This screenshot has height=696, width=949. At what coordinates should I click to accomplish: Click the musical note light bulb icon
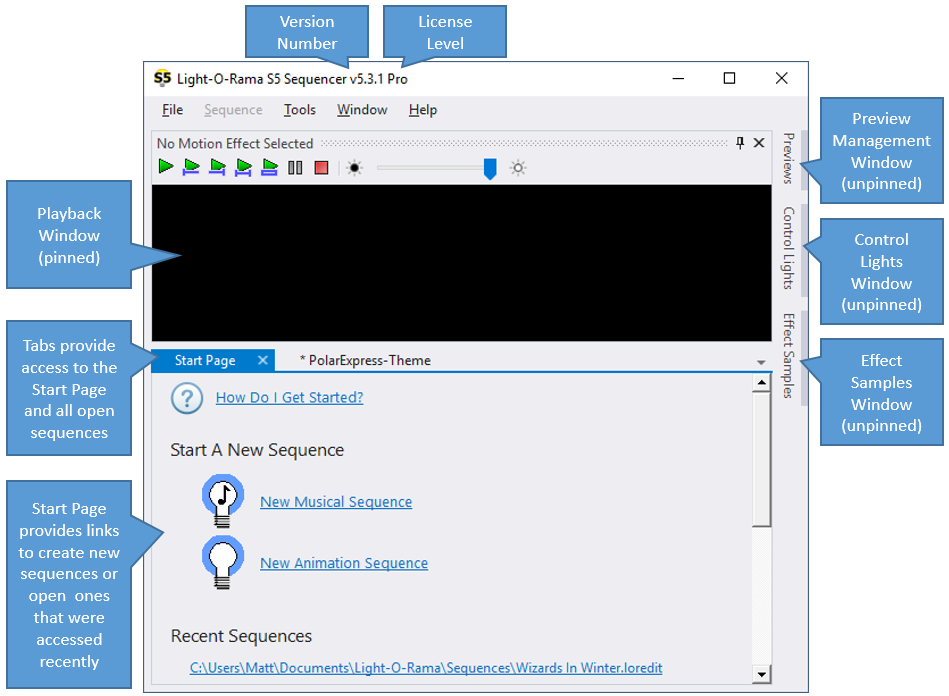223,501
